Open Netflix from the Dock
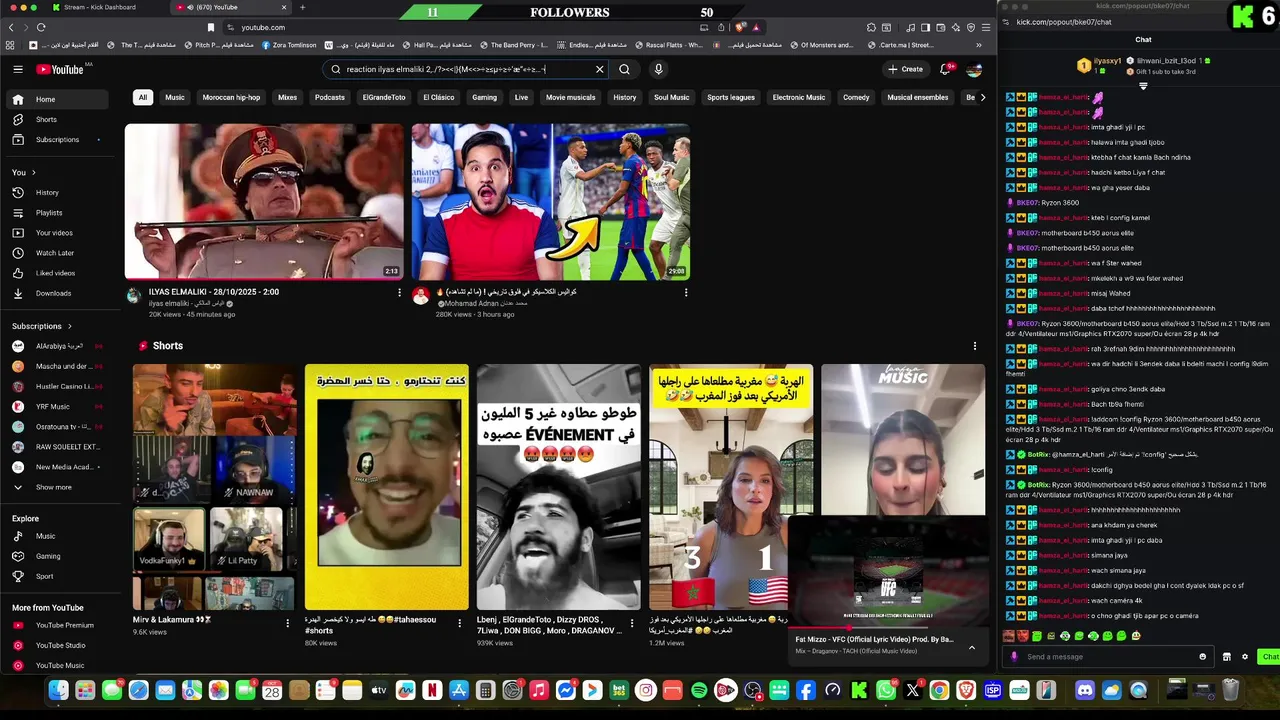Screen dimensions: 1280x720 [432, 690]
